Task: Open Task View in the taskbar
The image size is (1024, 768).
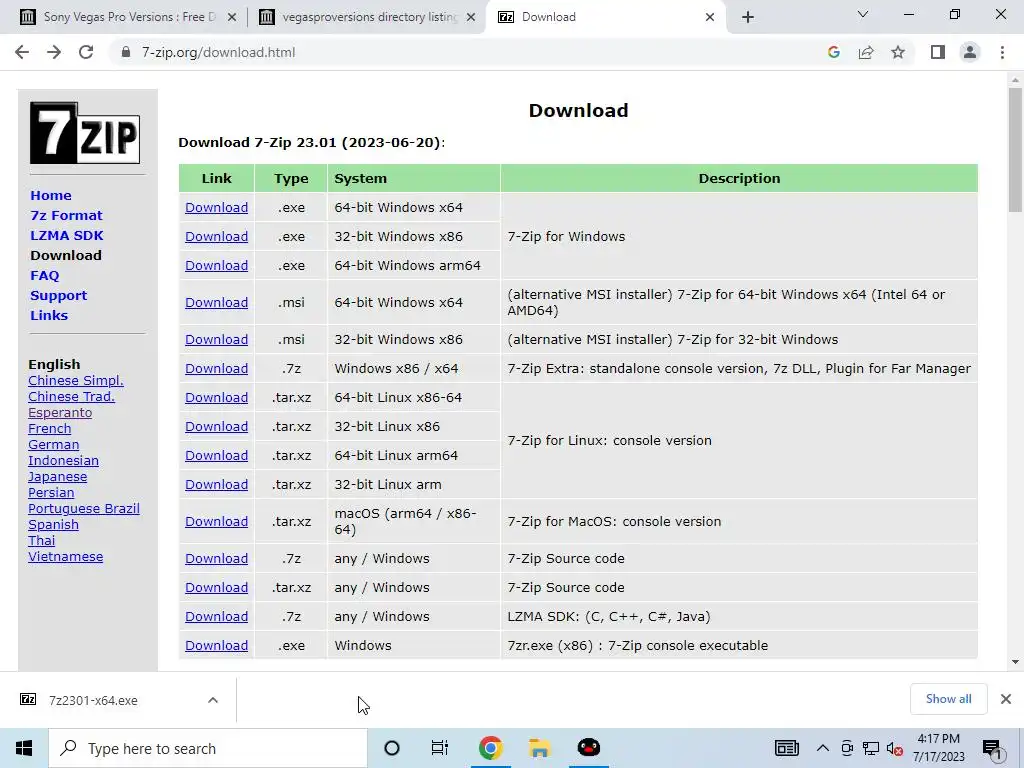Action: [440, 748]
